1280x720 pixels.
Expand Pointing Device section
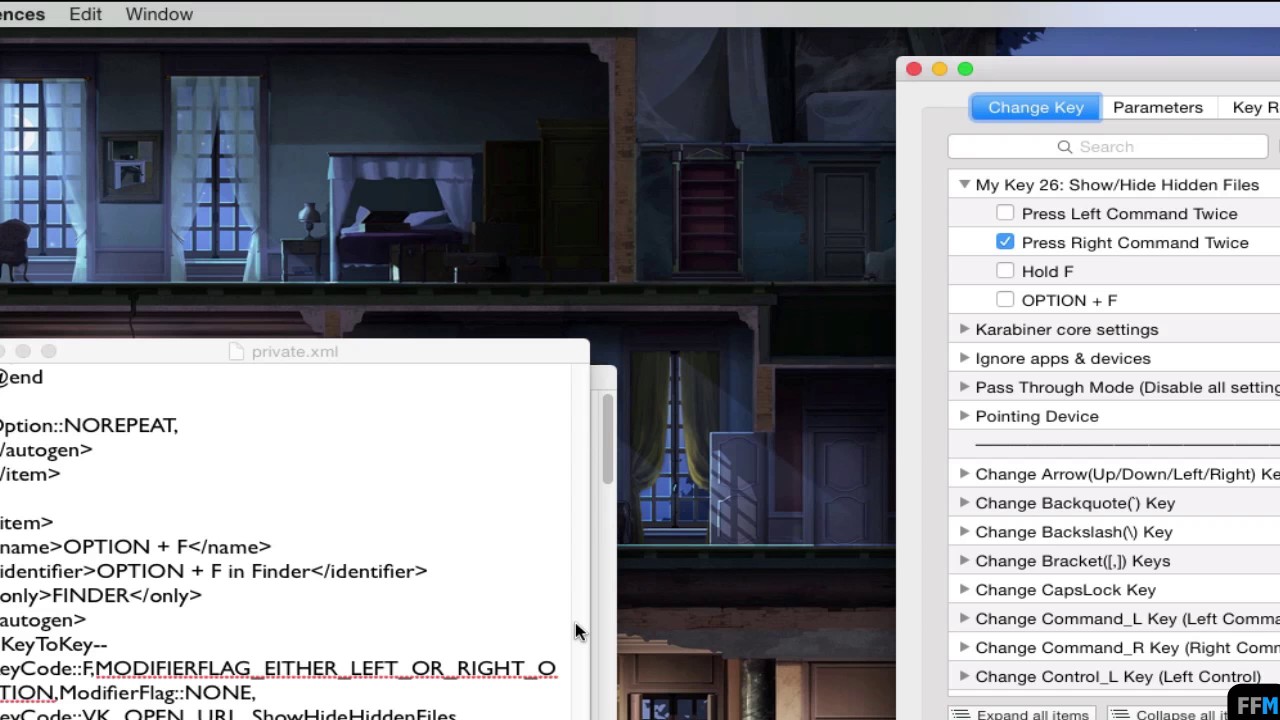pos(964,416)
